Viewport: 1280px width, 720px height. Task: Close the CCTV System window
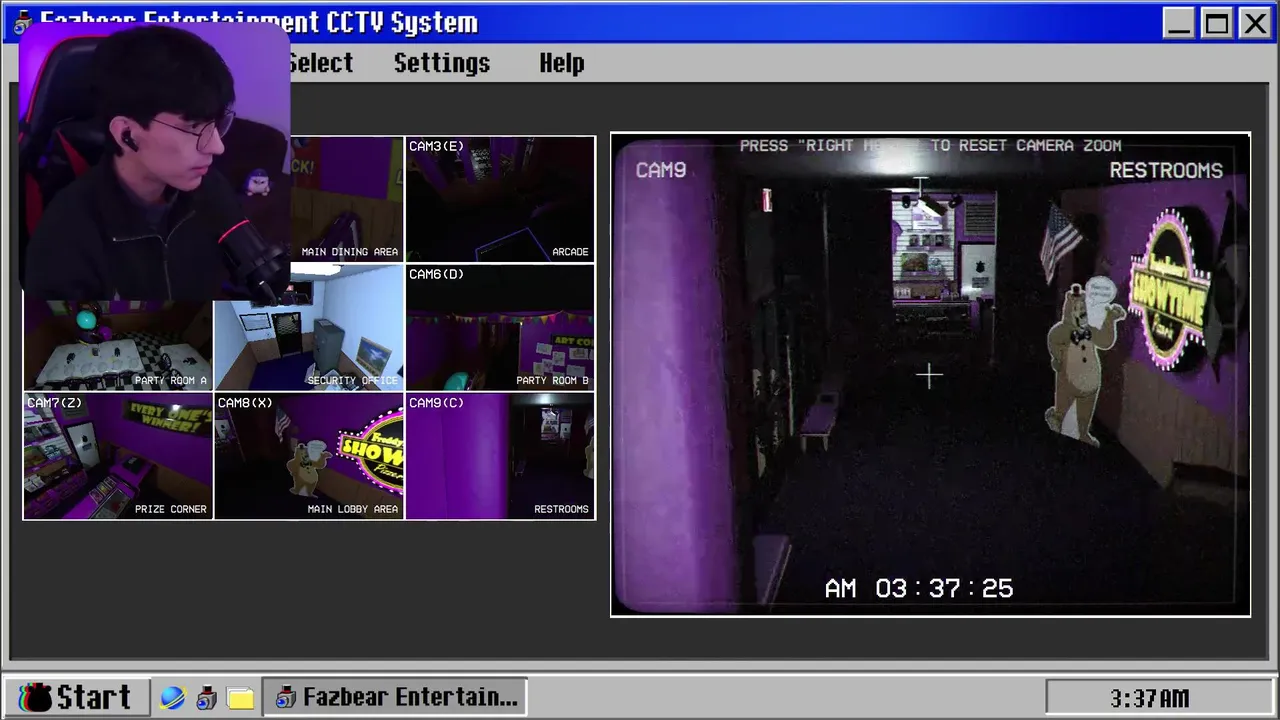coord(1255,23)
